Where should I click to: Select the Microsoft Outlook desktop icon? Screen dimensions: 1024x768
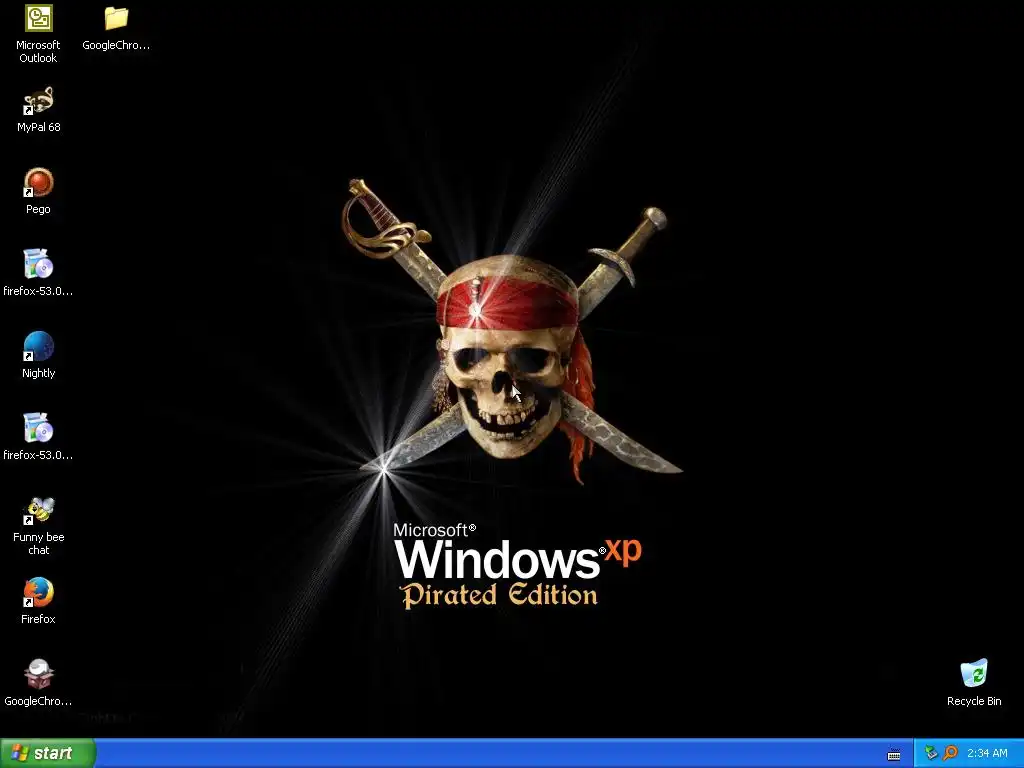pyautogui.click(x=39, y=18)
